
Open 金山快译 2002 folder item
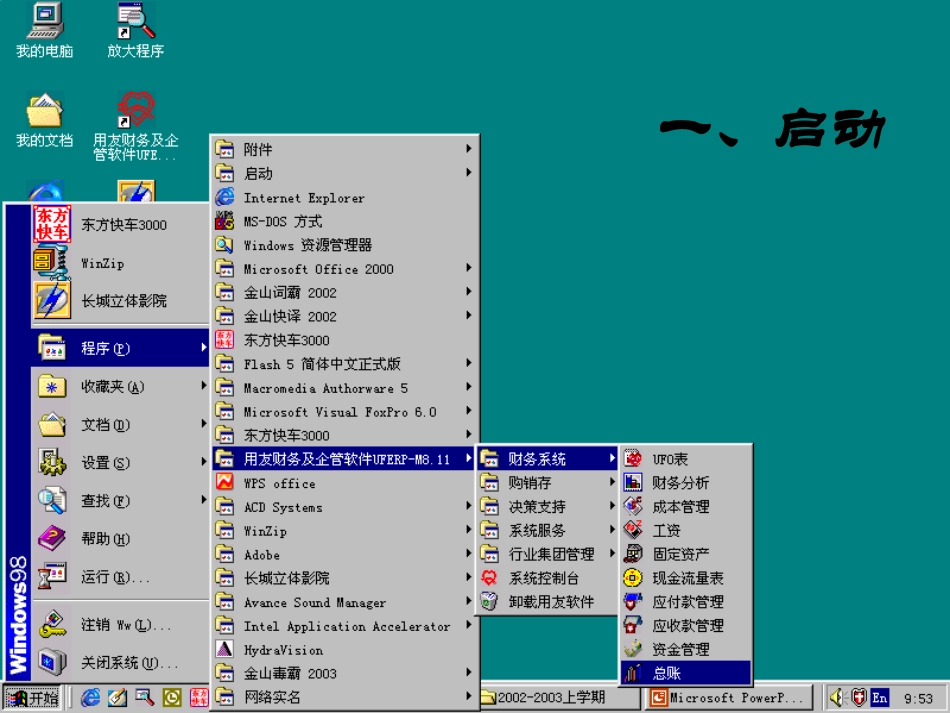coord(344,316)
